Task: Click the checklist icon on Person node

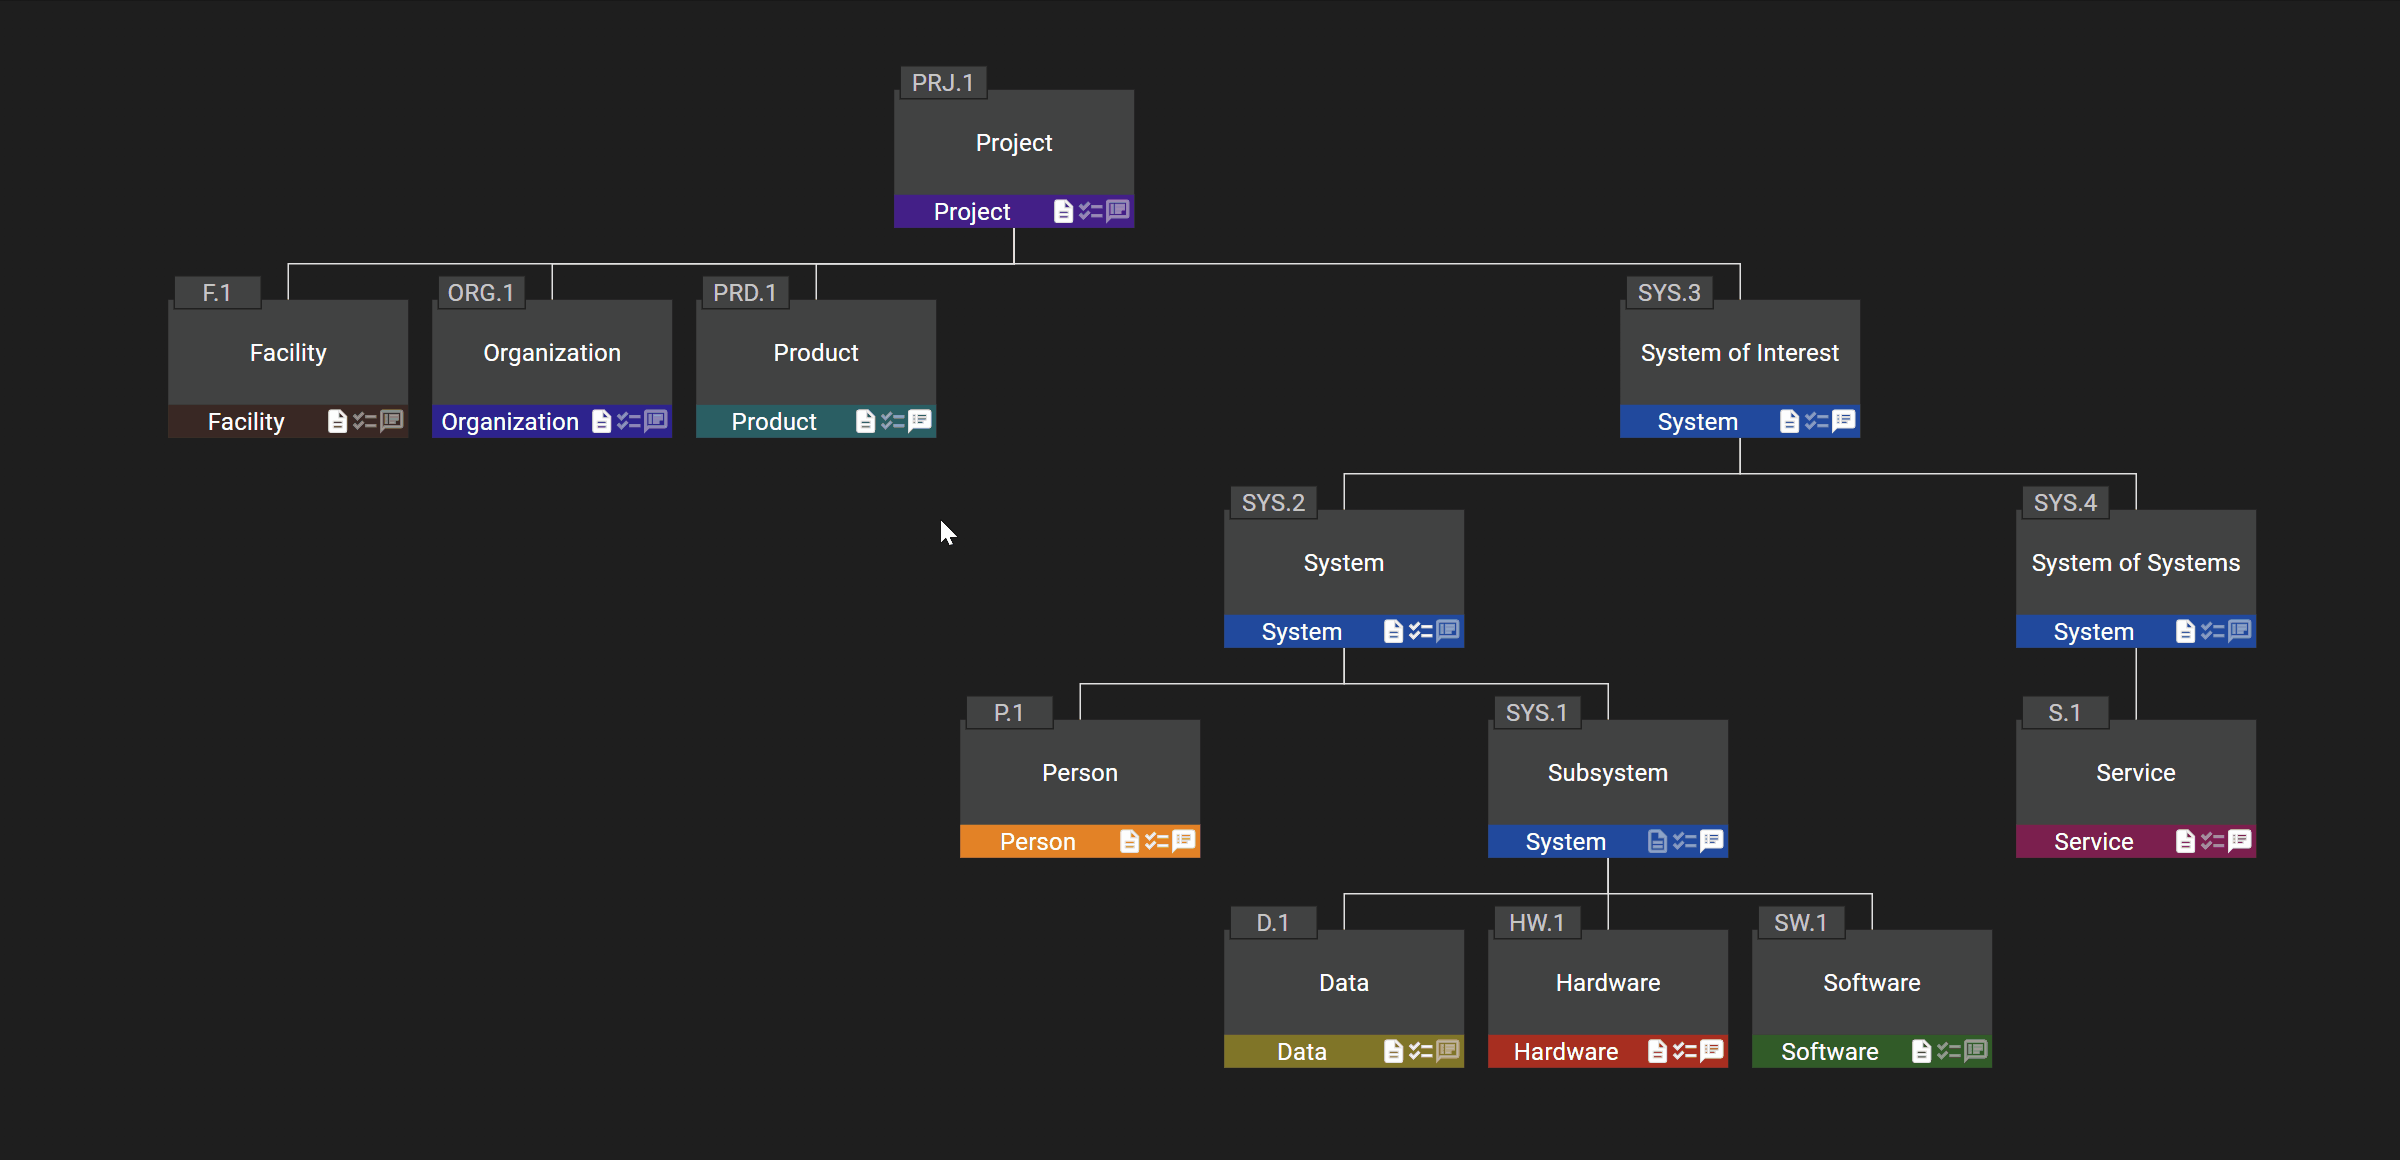Action: pos(1157,840)
